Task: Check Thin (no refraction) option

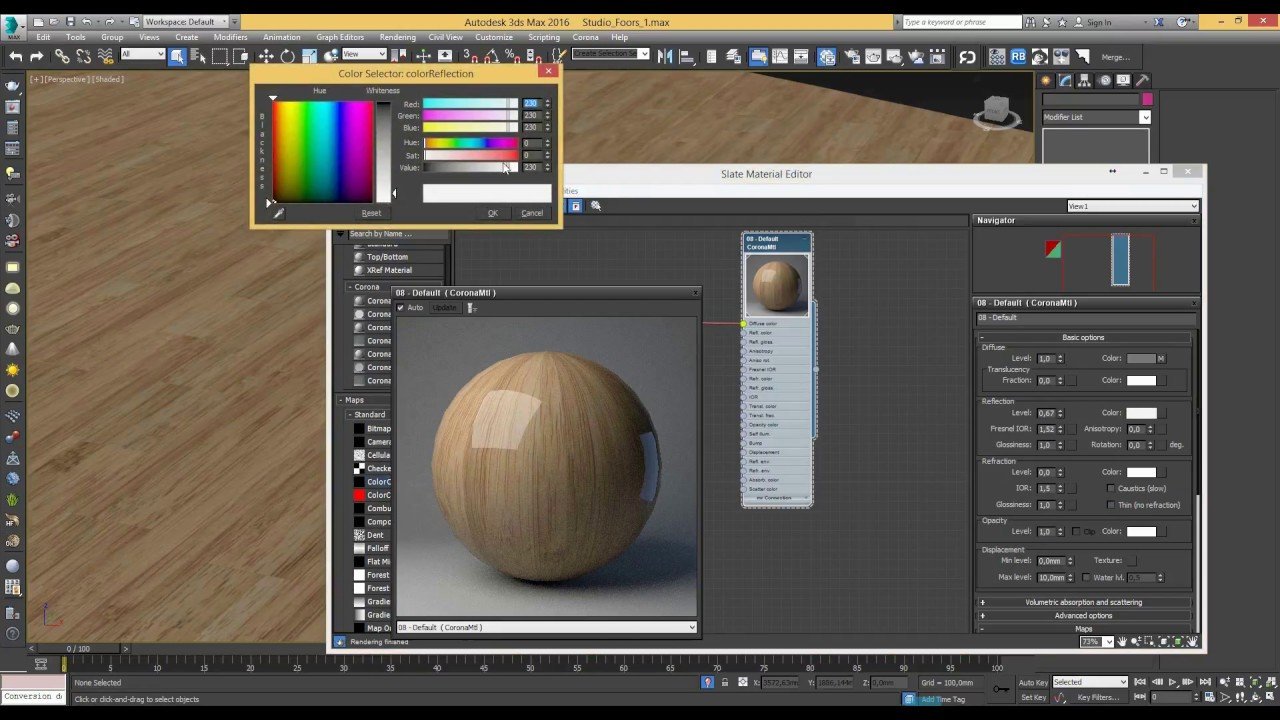Action: point(1111,505)
